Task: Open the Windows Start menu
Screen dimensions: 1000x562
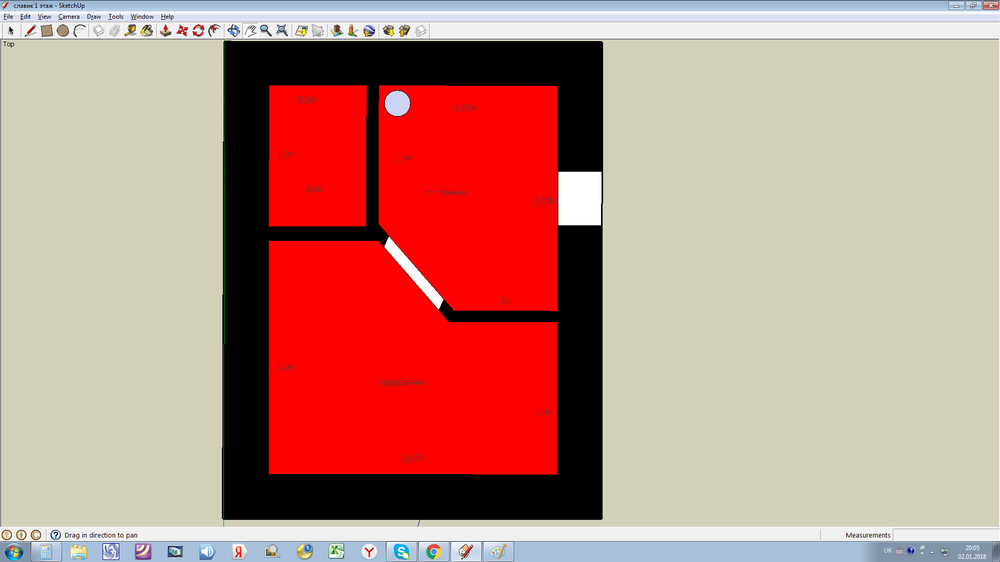Action: pyautogui.click(x=13, y=552)
